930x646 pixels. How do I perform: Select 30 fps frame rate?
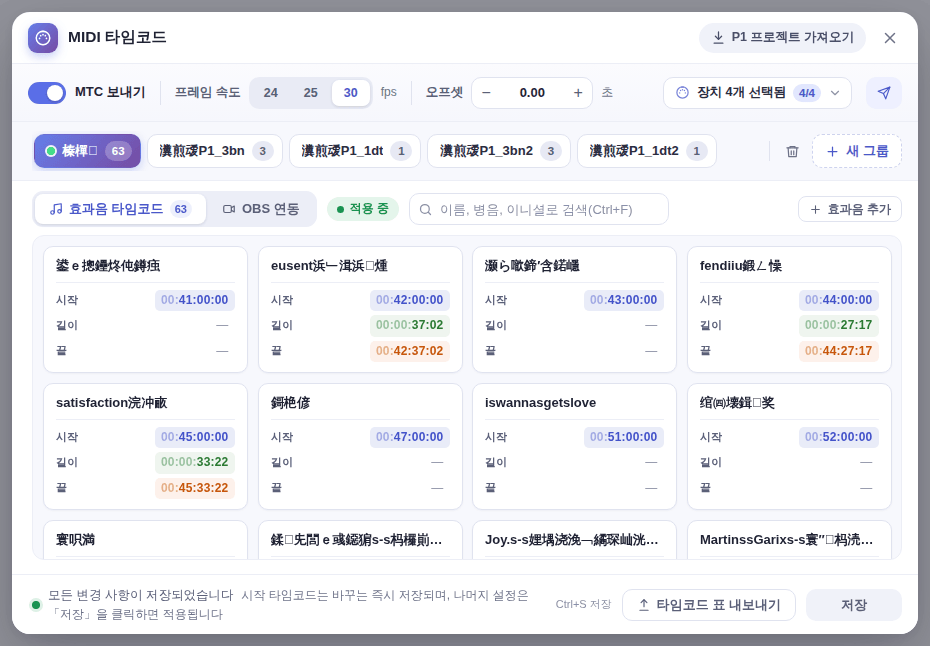tap(351, 93)
